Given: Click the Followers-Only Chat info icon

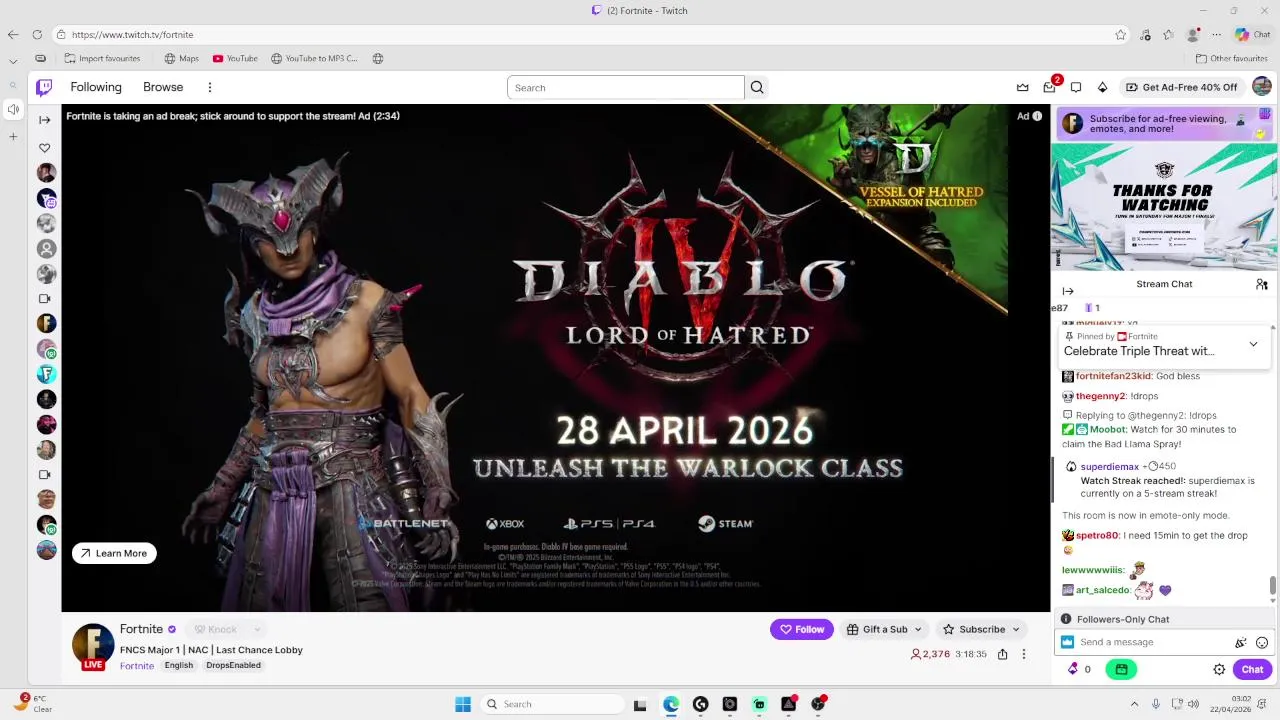Looking at the screenshot, I should 1066,619.
